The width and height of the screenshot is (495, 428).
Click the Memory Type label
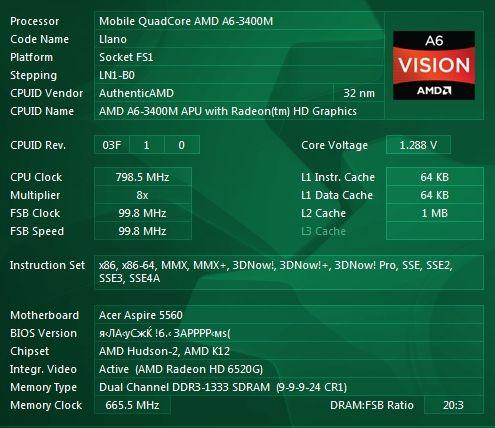pyautogui.click(x=43, y=387)
